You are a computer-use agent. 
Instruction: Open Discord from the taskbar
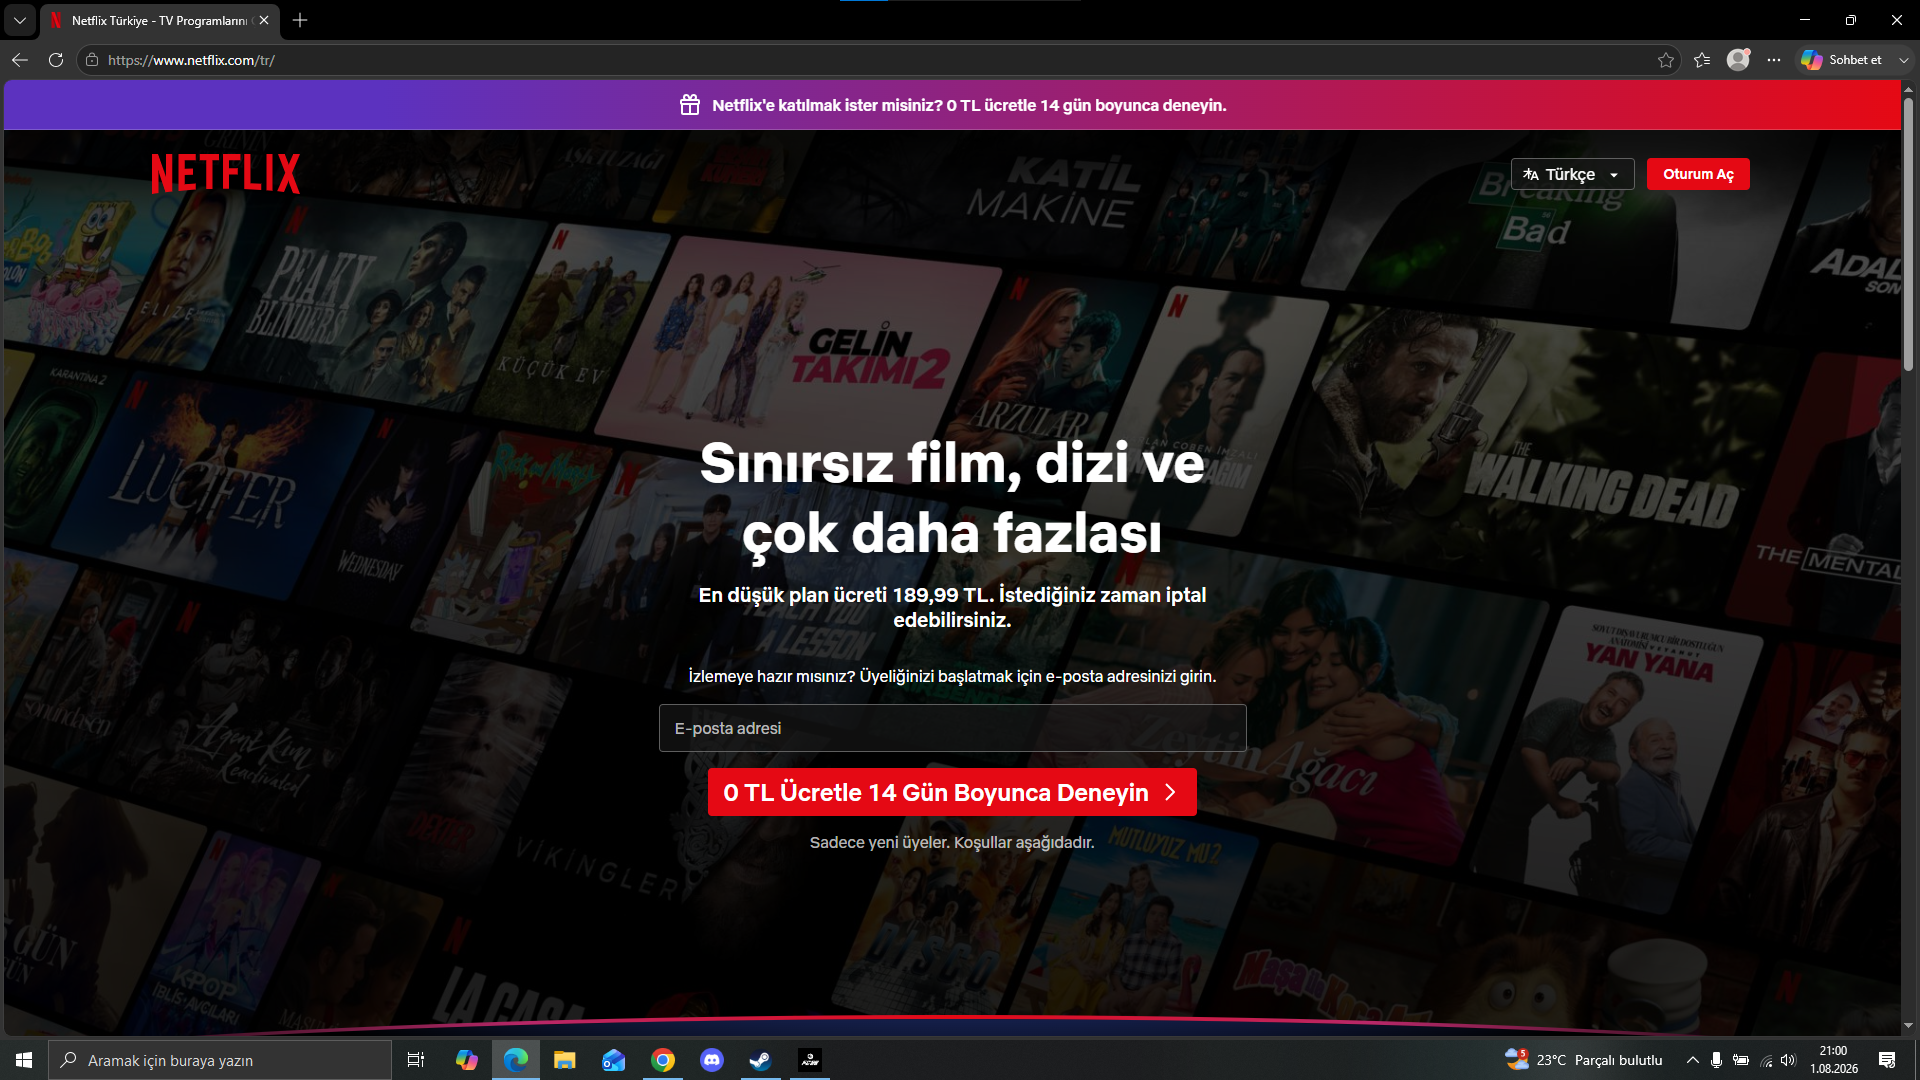pyautogui.click(x=712, y=1060)
